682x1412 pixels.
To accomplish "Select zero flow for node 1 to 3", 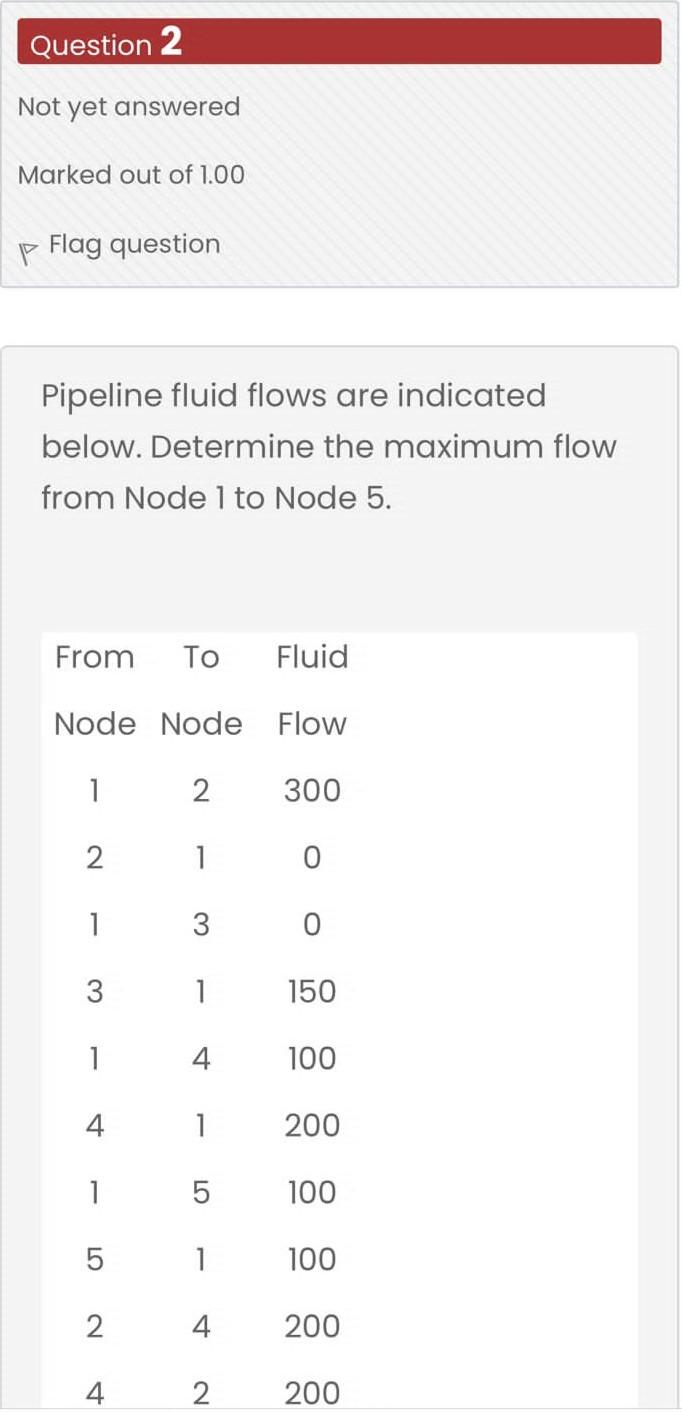I will (x=312, y=925).
